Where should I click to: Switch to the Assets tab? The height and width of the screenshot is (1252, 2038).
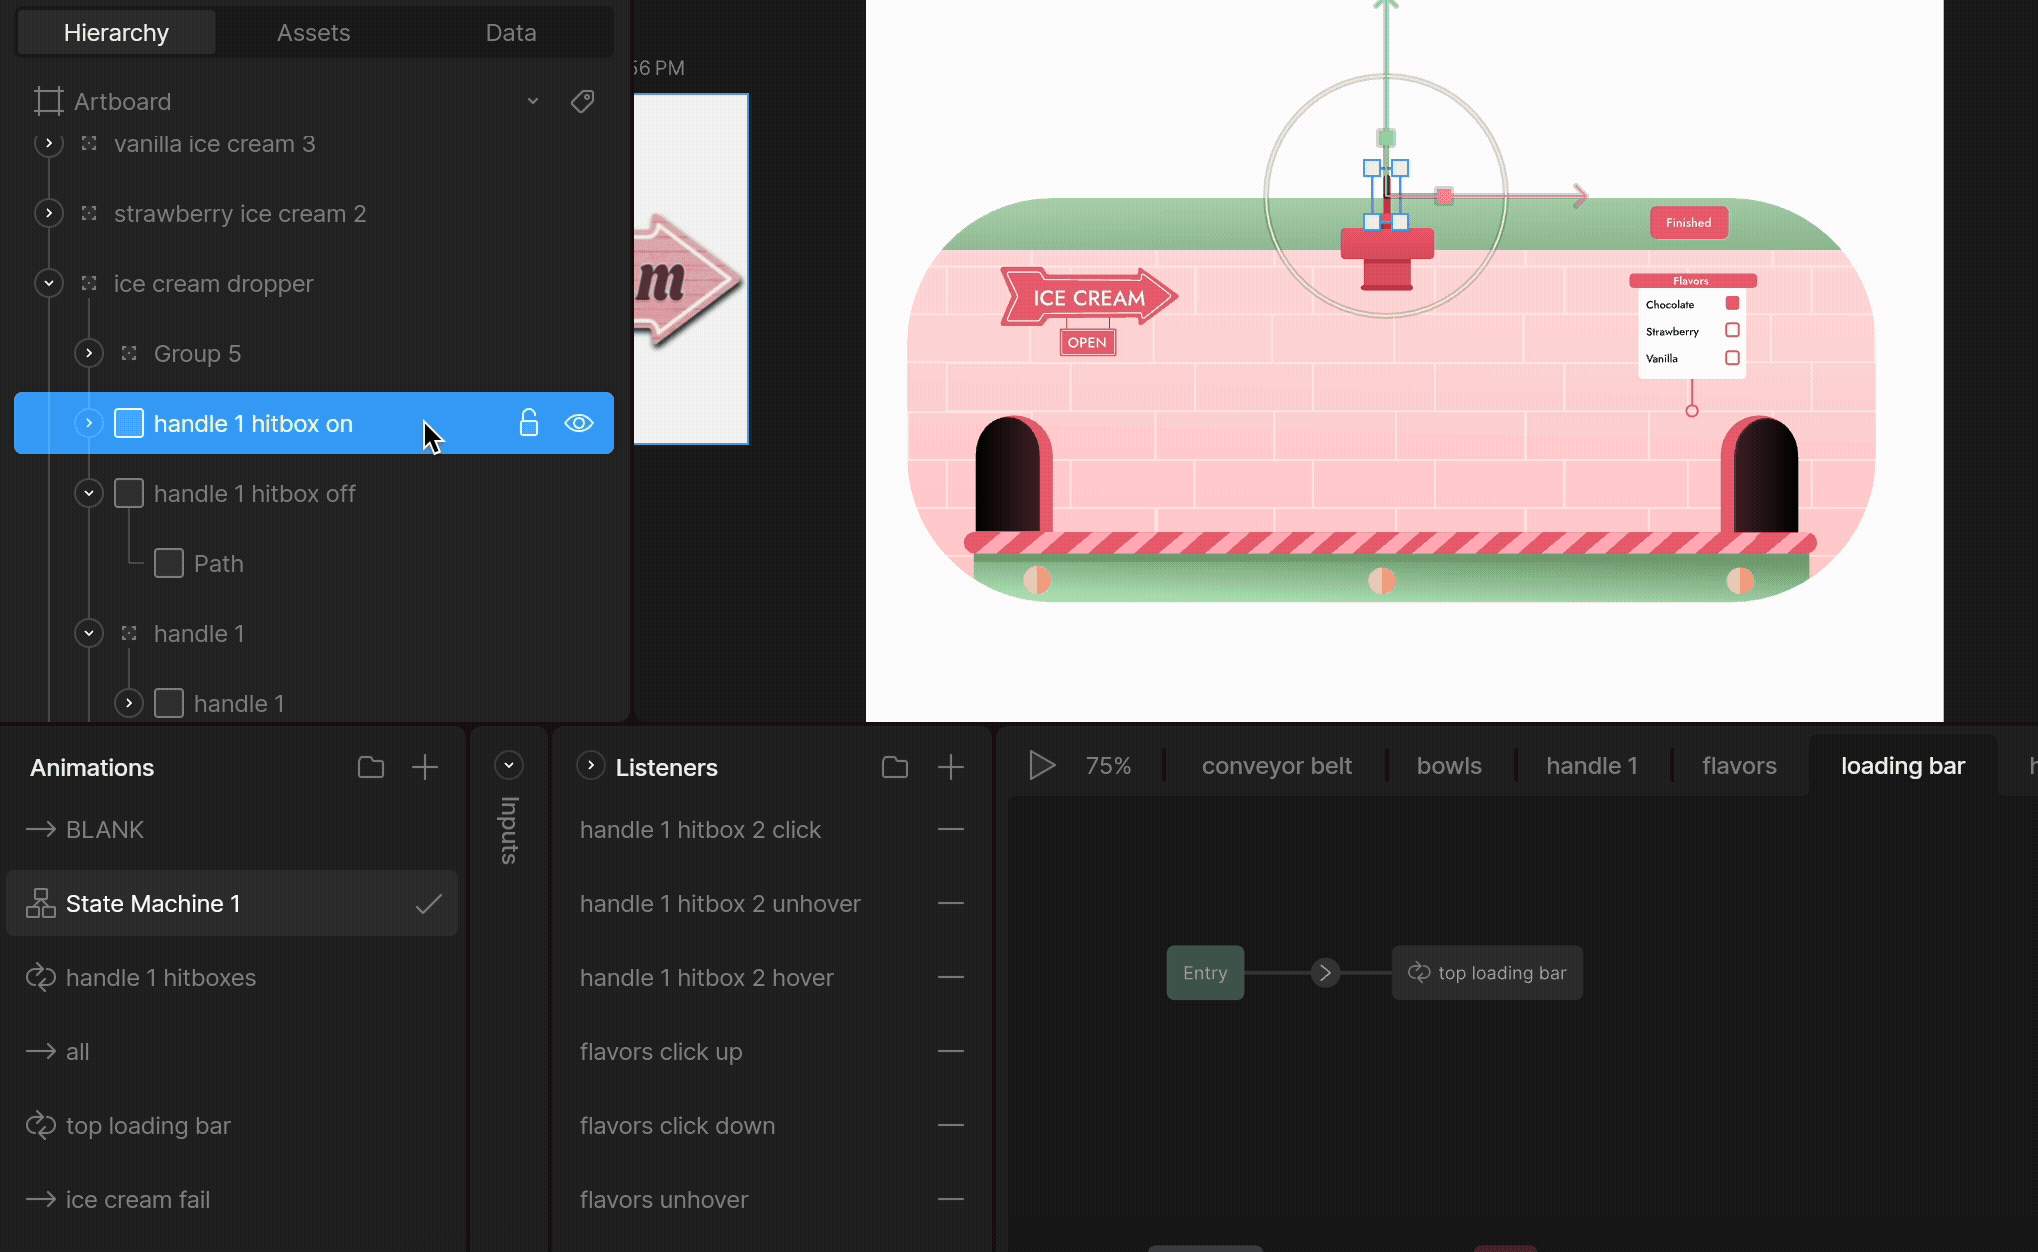313,32
